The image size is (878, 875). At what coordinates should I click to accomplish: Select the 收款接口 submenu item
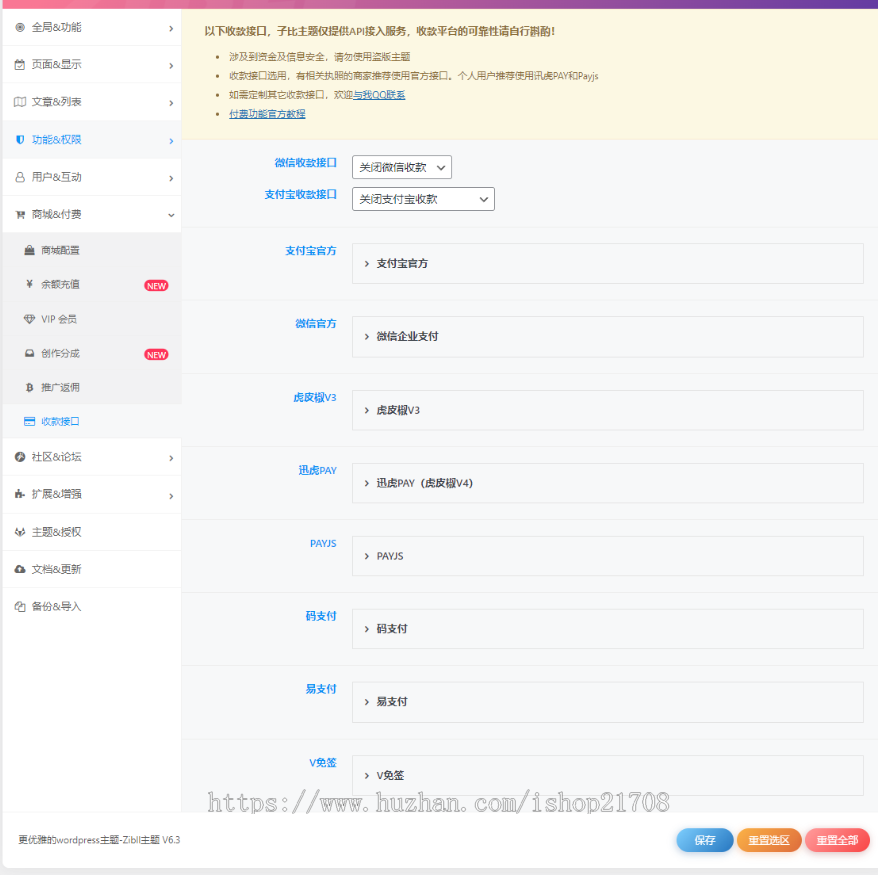click(x=92, y=422)
